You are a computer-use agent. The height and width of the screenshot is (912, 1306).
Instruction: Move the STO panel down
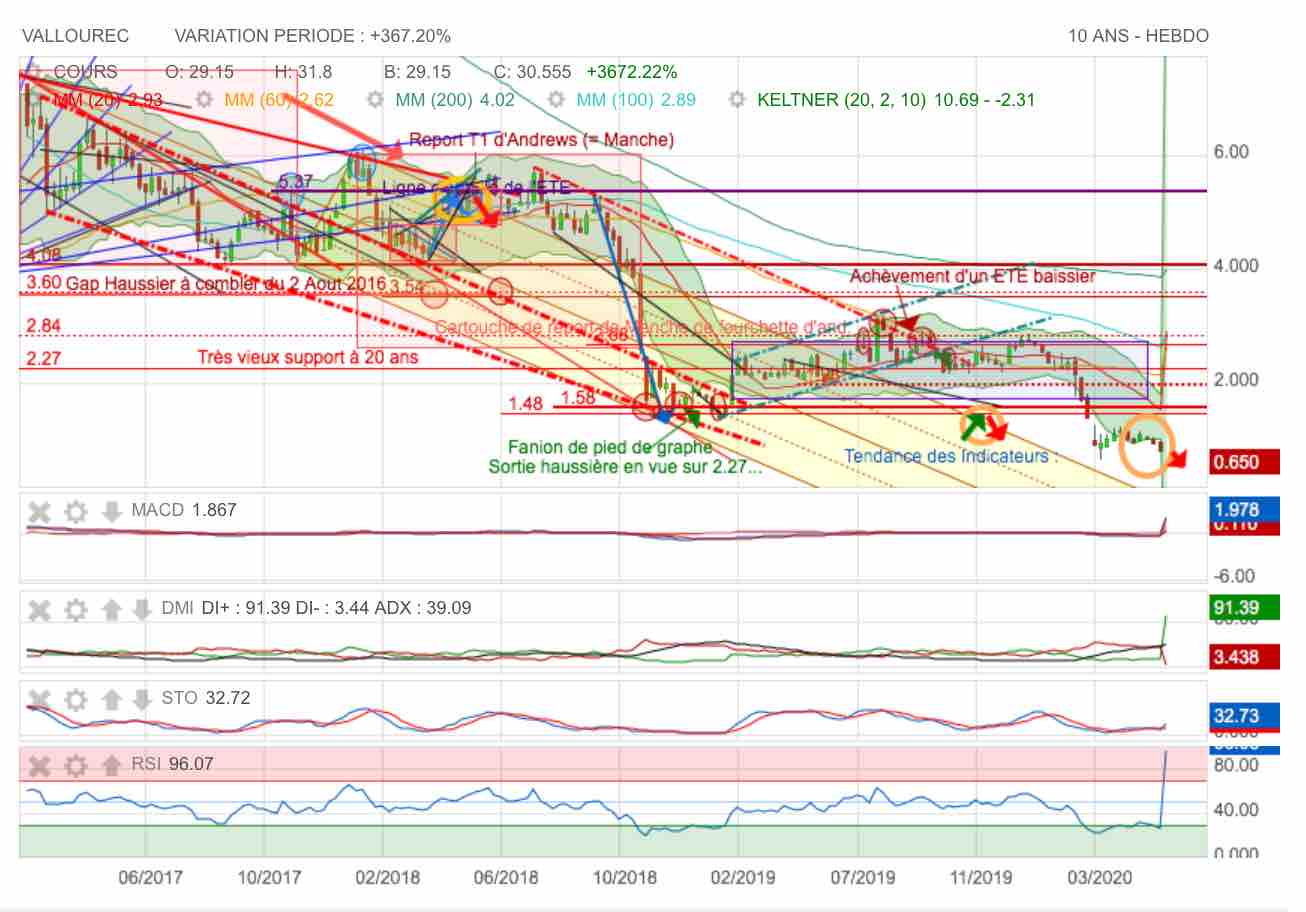[143, 699]
